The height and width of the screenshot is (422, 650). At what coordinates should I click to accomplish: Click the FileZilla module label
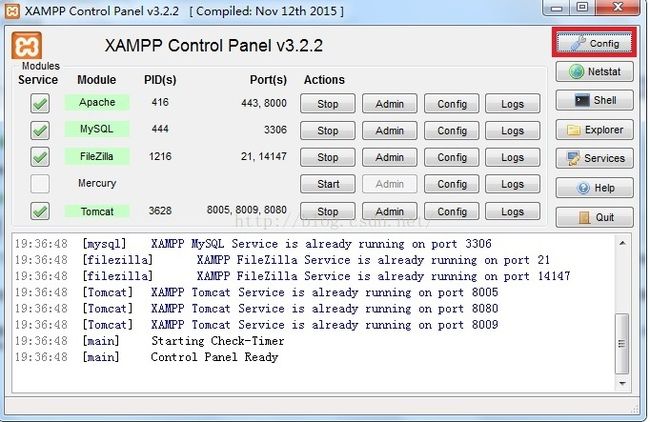click(97, 156)
